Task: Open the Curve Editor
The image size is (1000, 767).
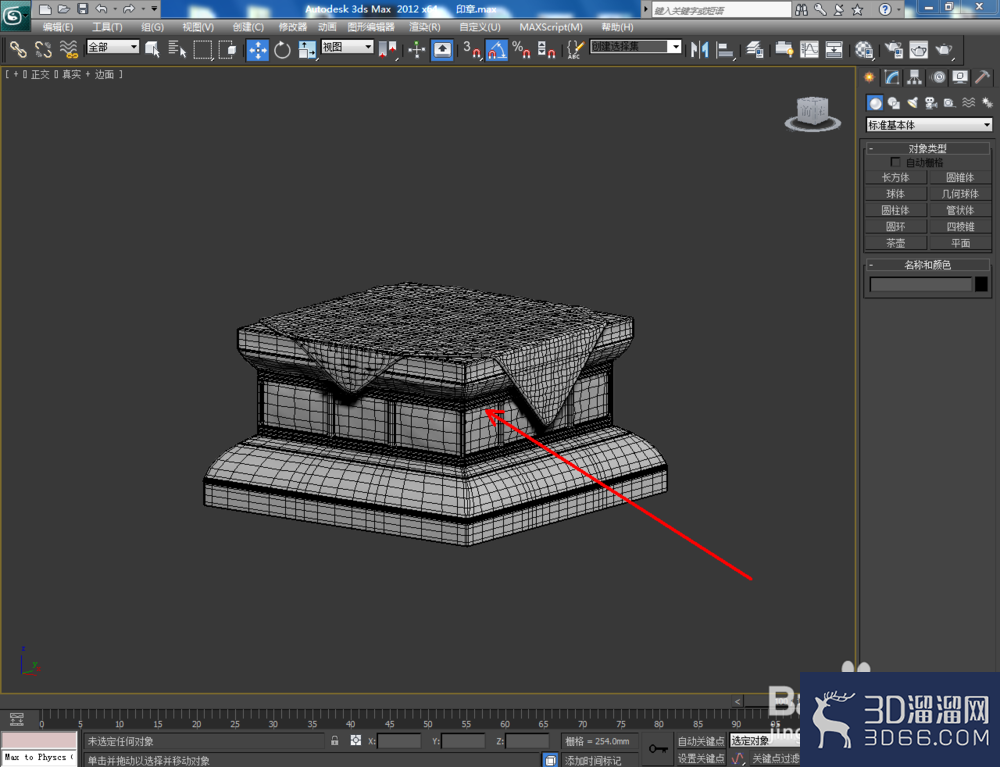Action: 809,50
